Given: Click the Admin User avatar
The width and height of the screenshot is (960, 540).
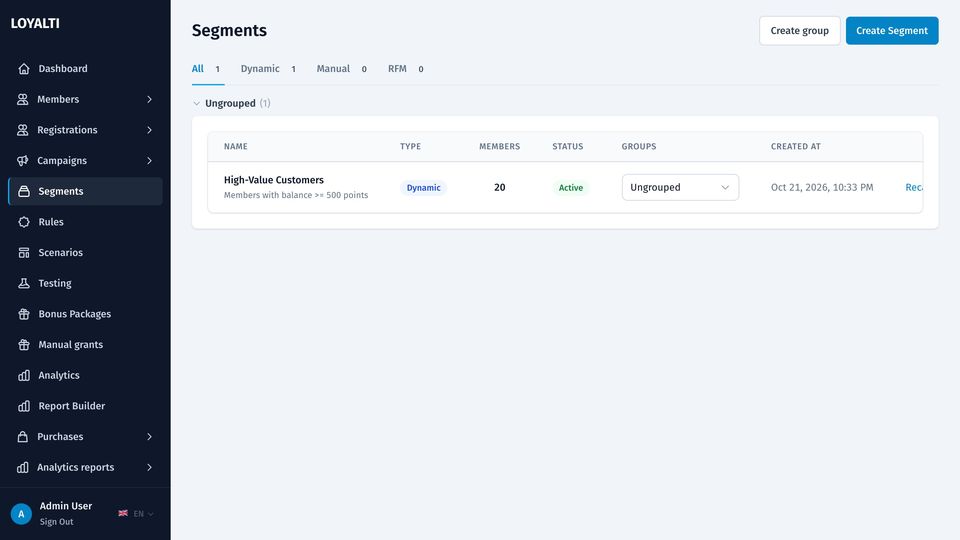Looking at the screenshot, I should click(21, 514).
